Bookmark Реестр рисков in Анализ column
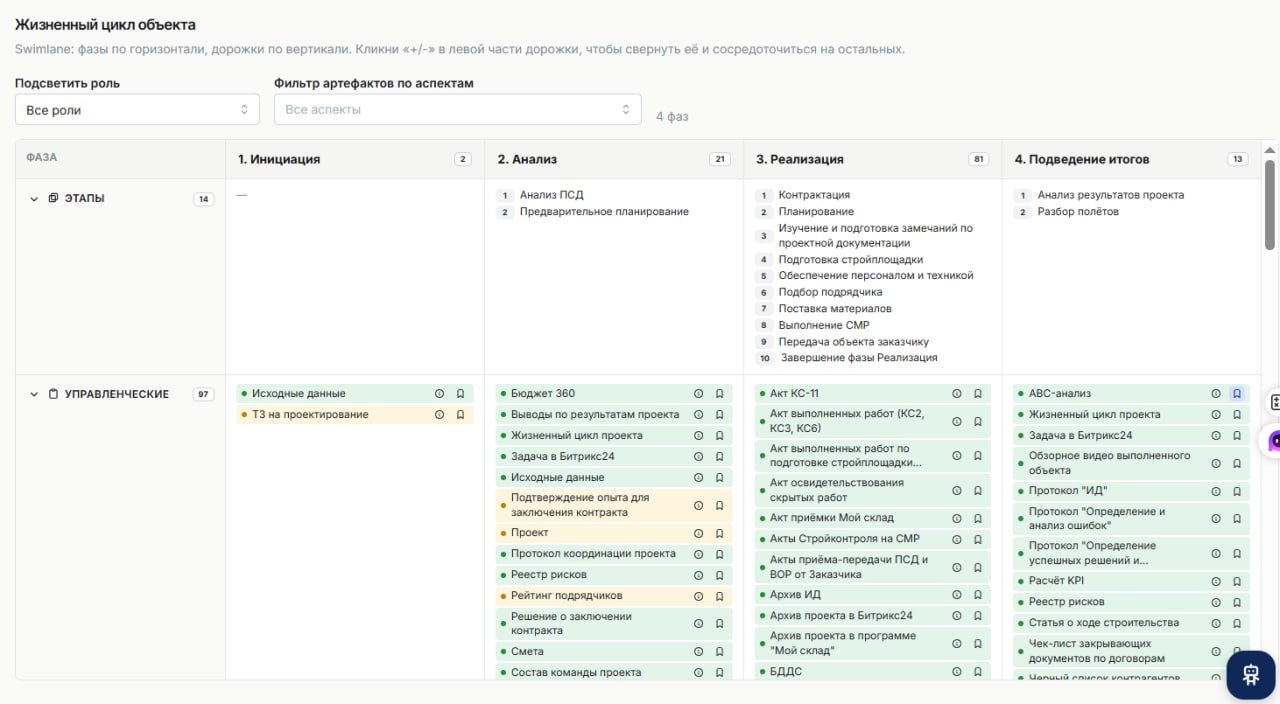The image size is (1280, 704). click(x=719, y=575)
